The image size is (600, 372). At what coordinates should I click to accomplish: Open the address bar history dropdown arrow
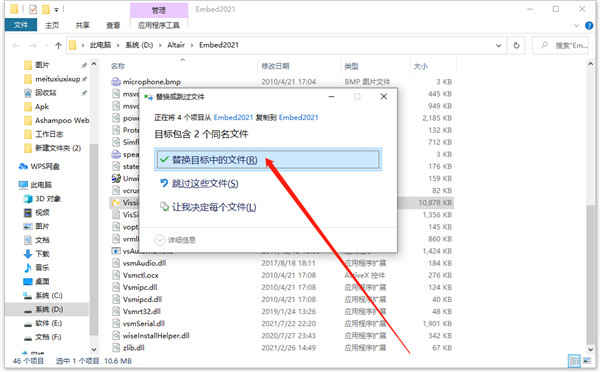coord(499,45)
